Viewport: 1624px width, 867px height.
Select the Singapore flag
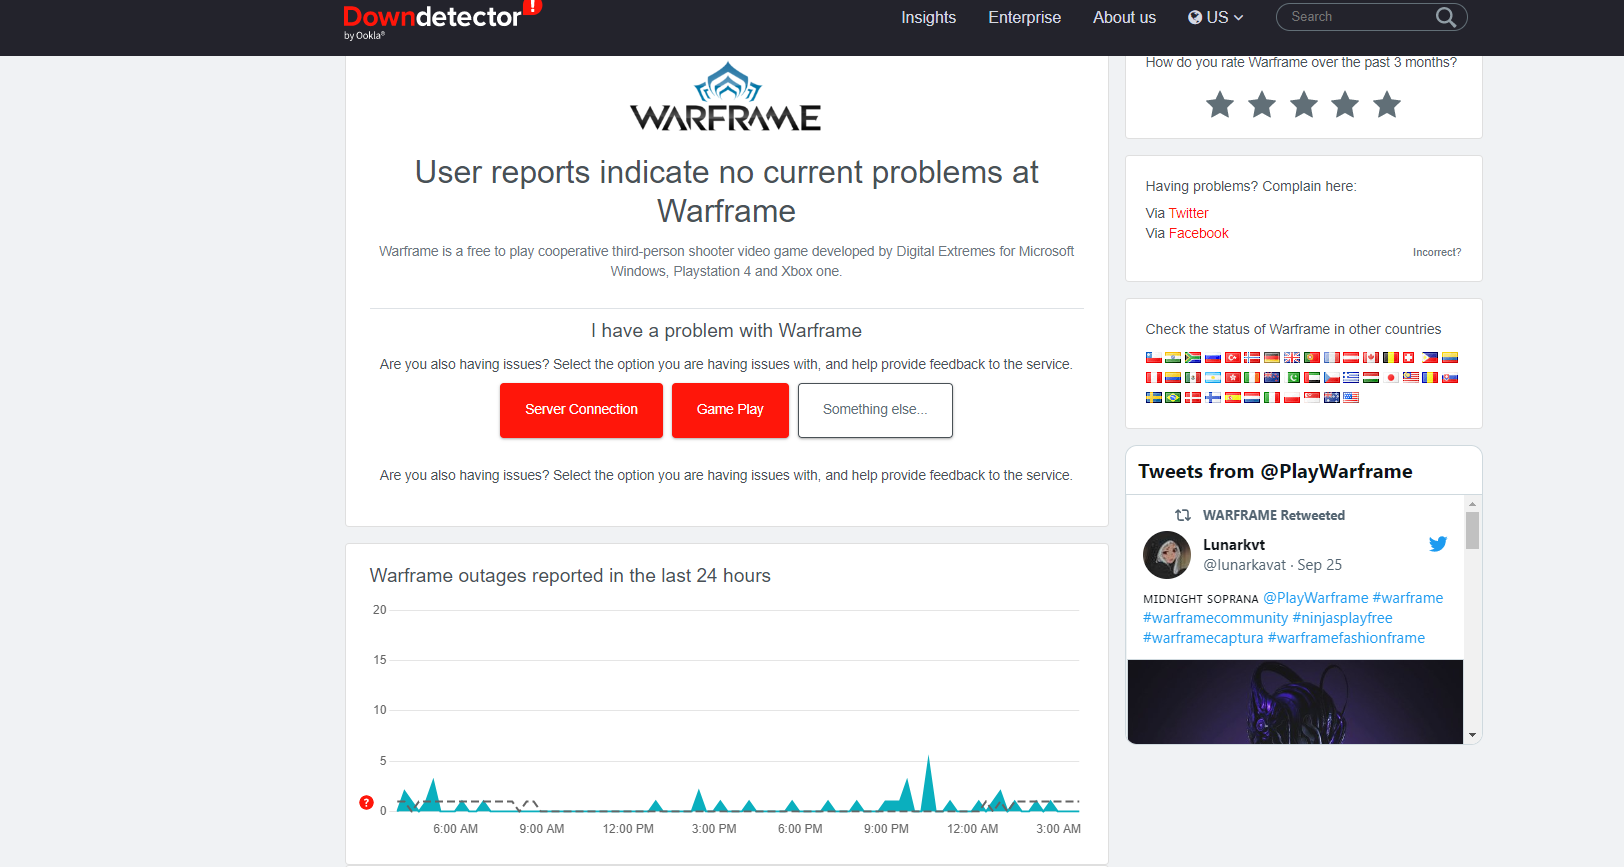1312,397
